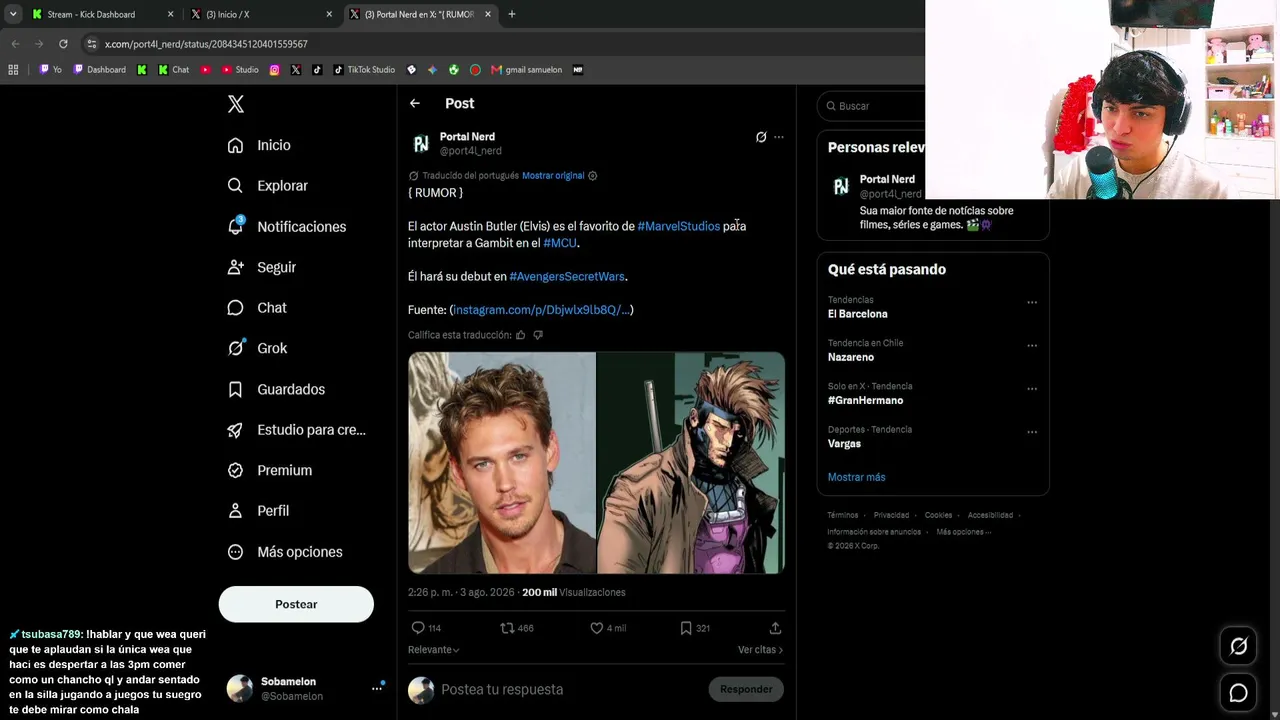
Task: Open the floating messages chat button
Action: tap(1238, 693)
